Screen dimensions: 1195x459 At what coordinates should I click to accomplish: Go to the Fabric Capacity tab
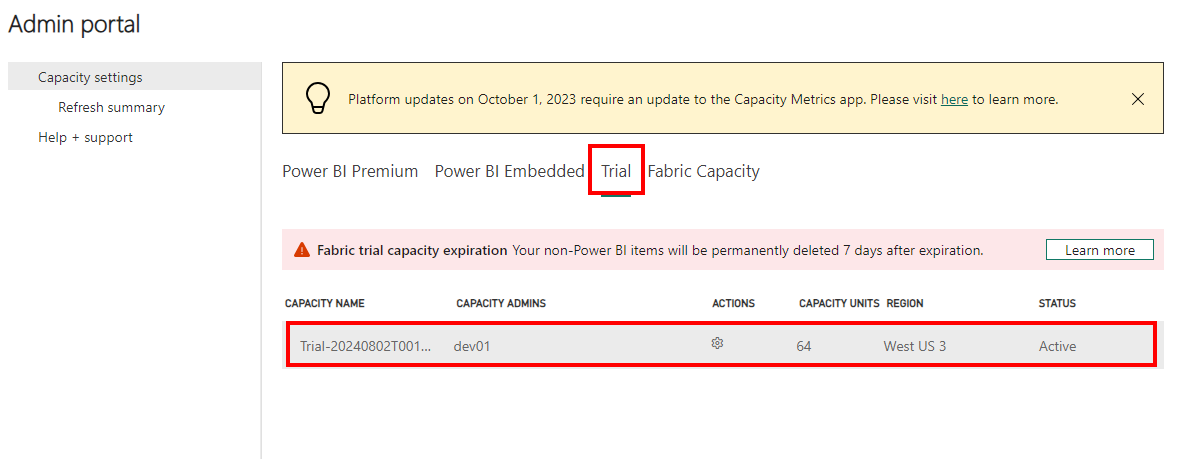pyautogui.click(x=703, y=171)
